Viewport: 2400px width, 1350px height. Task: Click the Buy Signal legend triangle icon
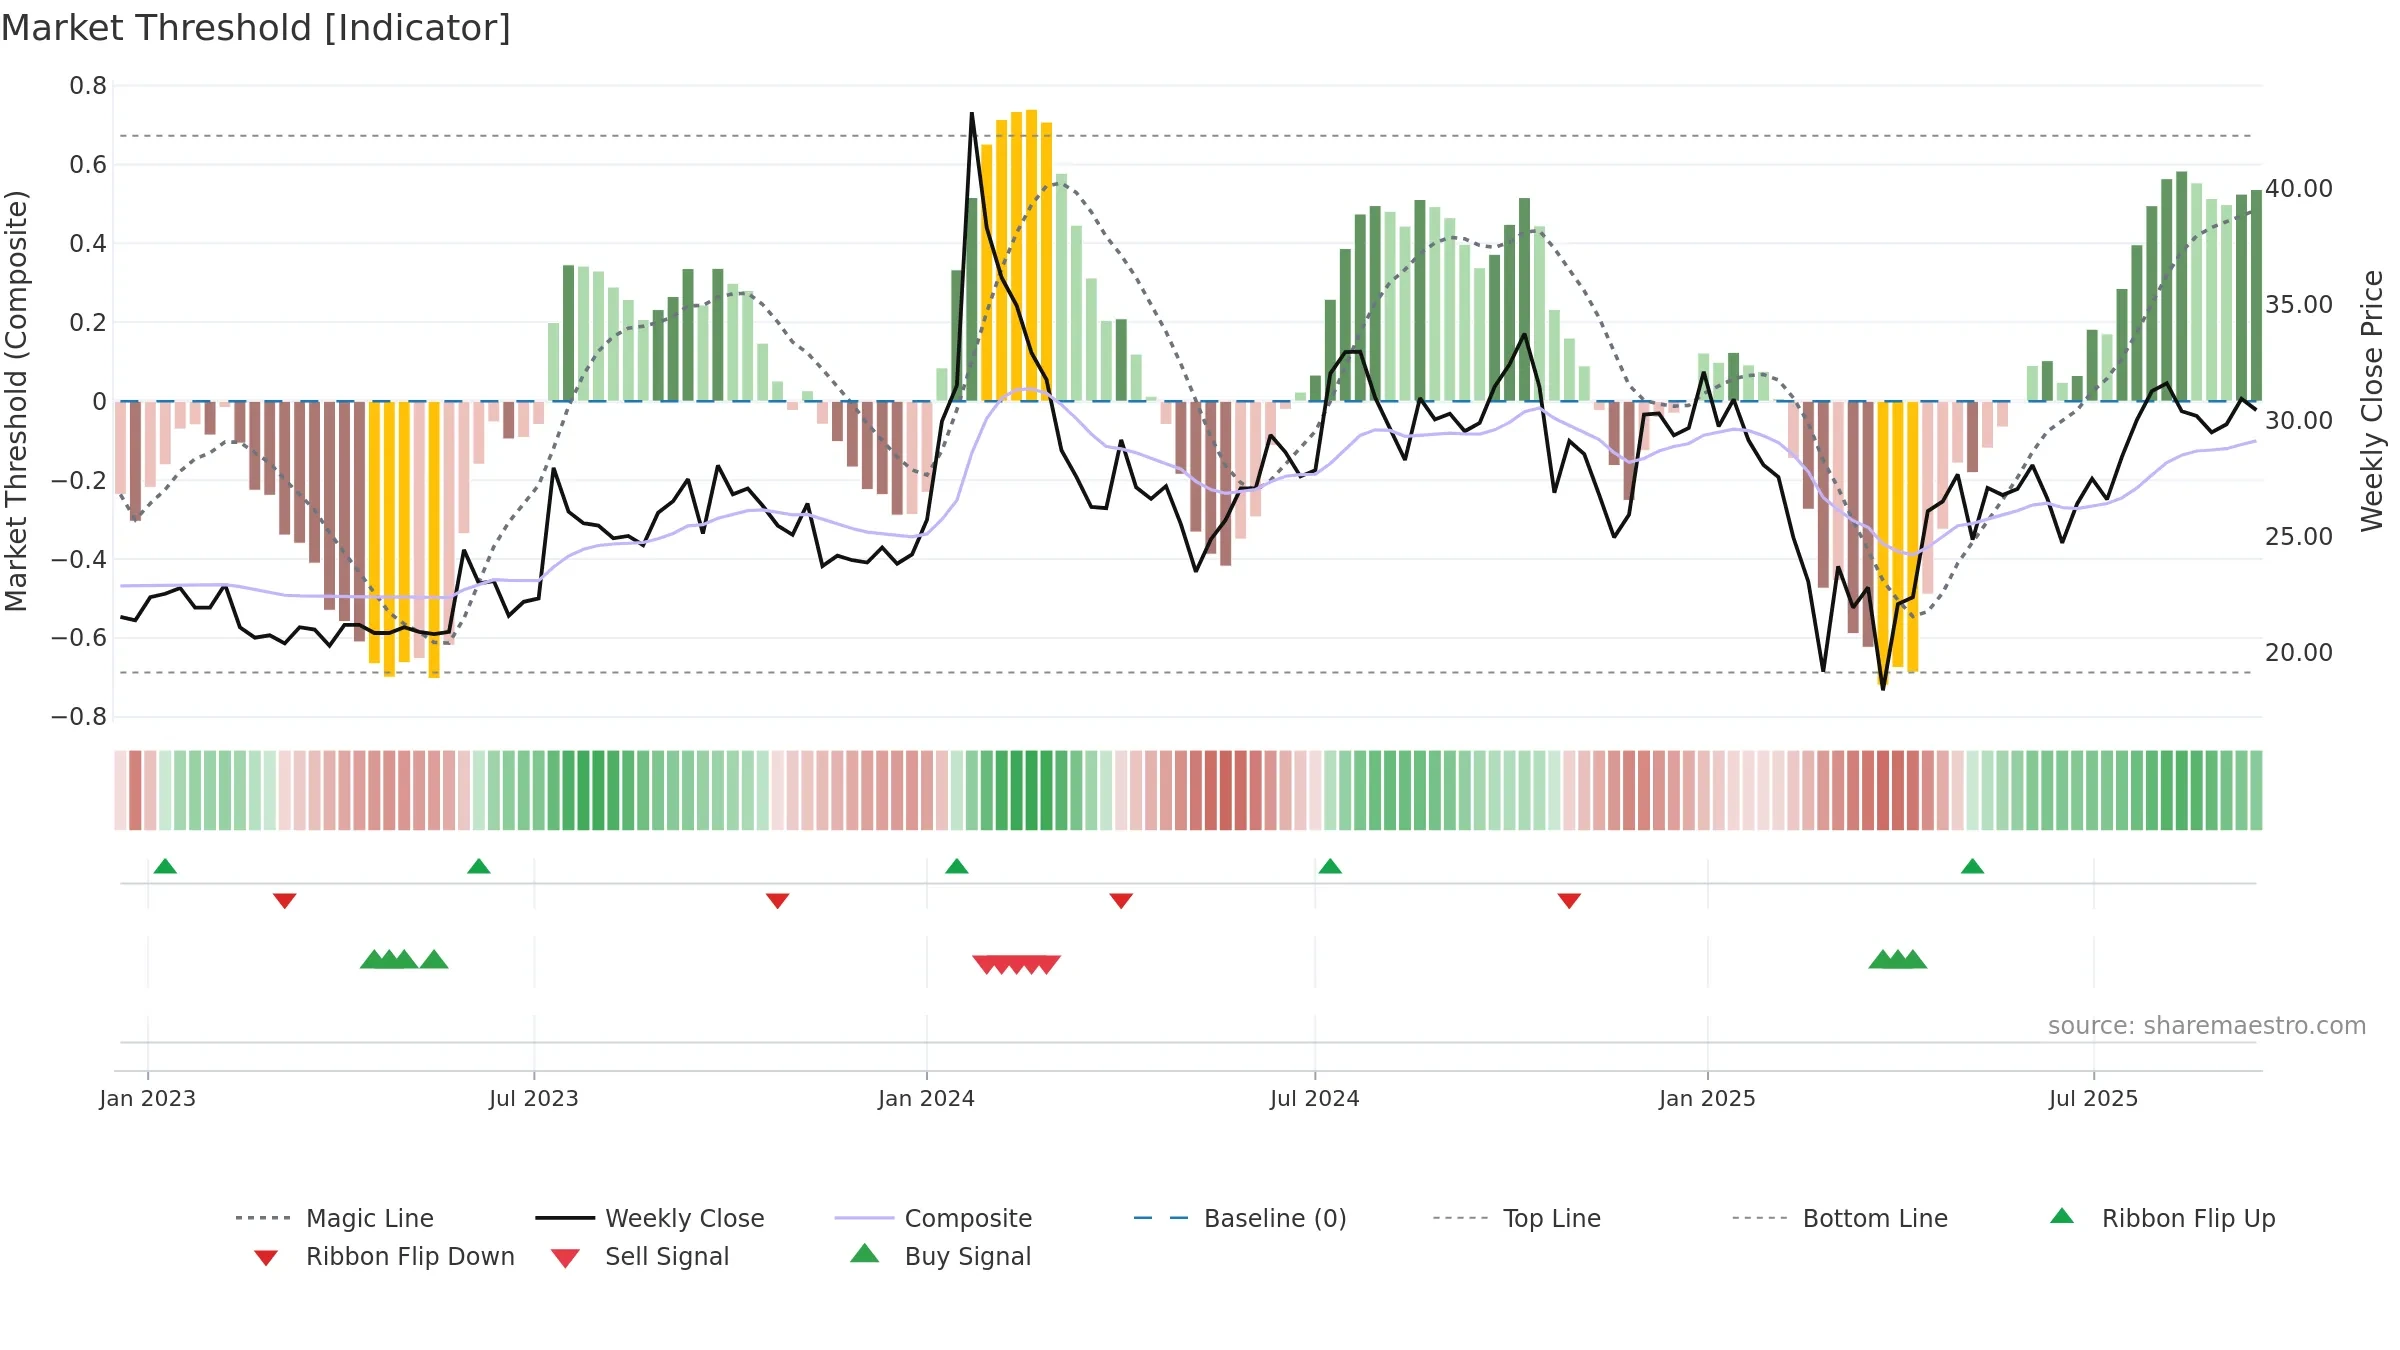coord(865,1254)
